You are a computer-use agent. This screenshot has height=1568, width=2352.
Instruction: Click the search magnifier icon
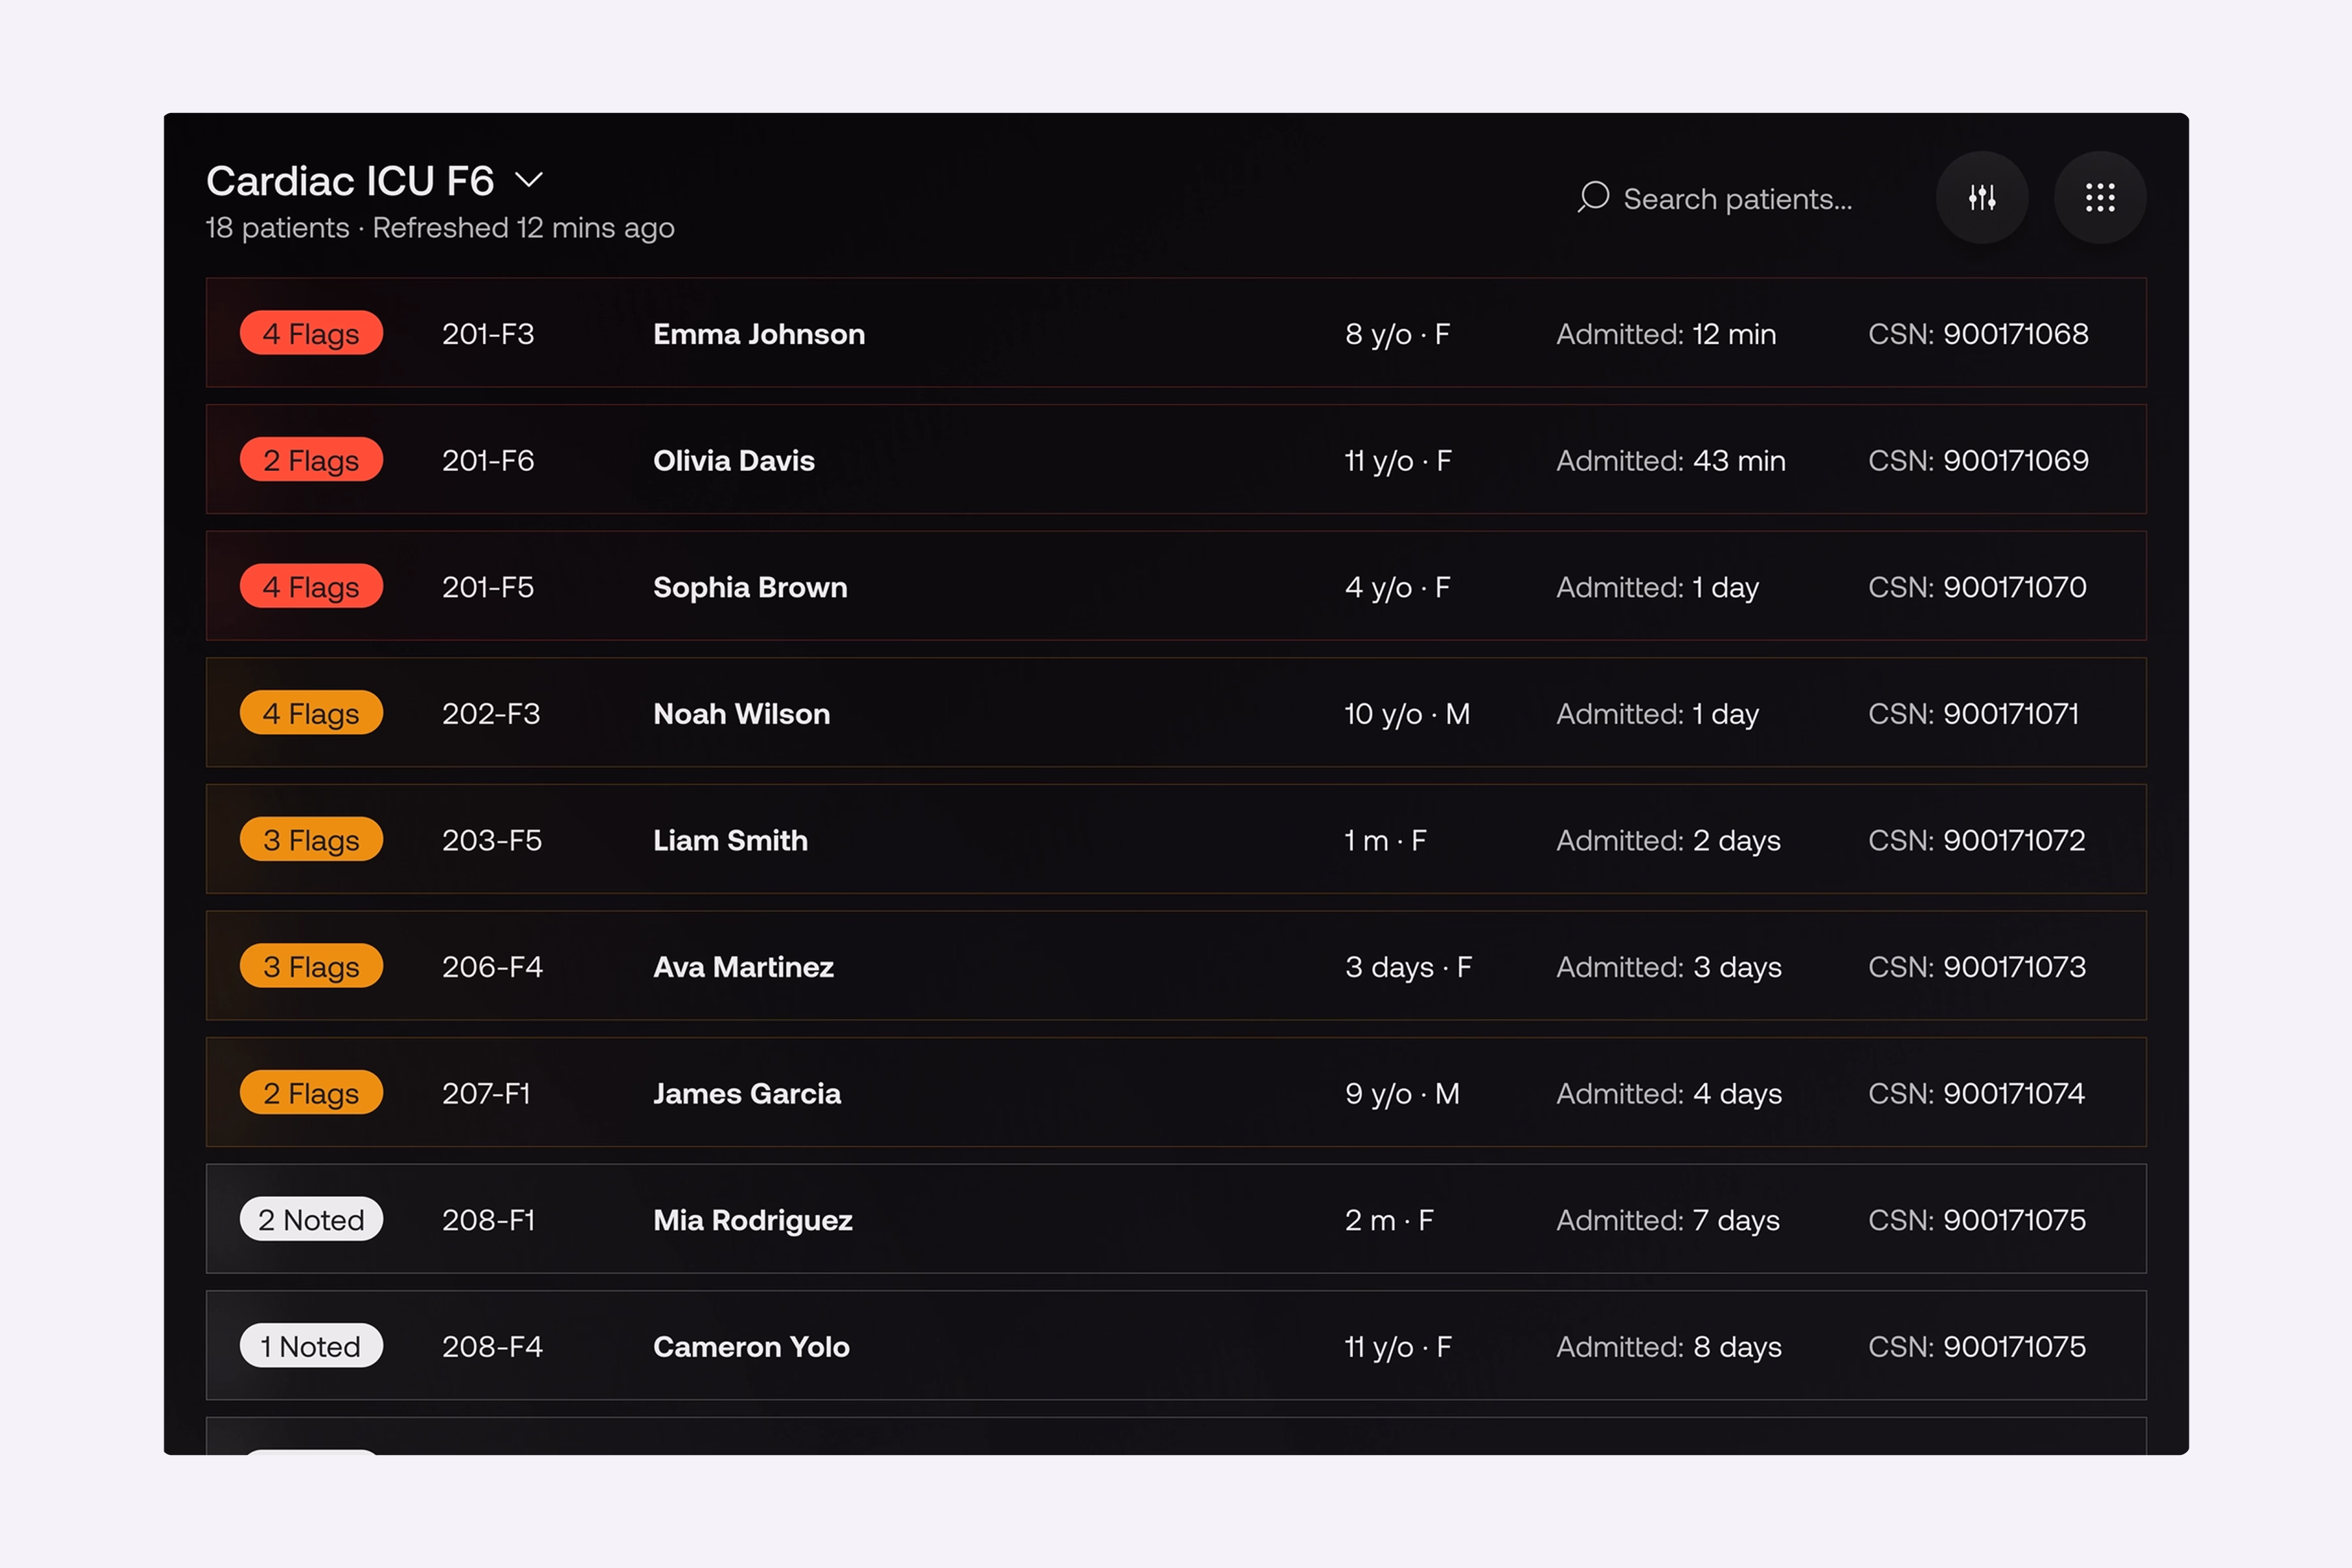coord(1593,197)
